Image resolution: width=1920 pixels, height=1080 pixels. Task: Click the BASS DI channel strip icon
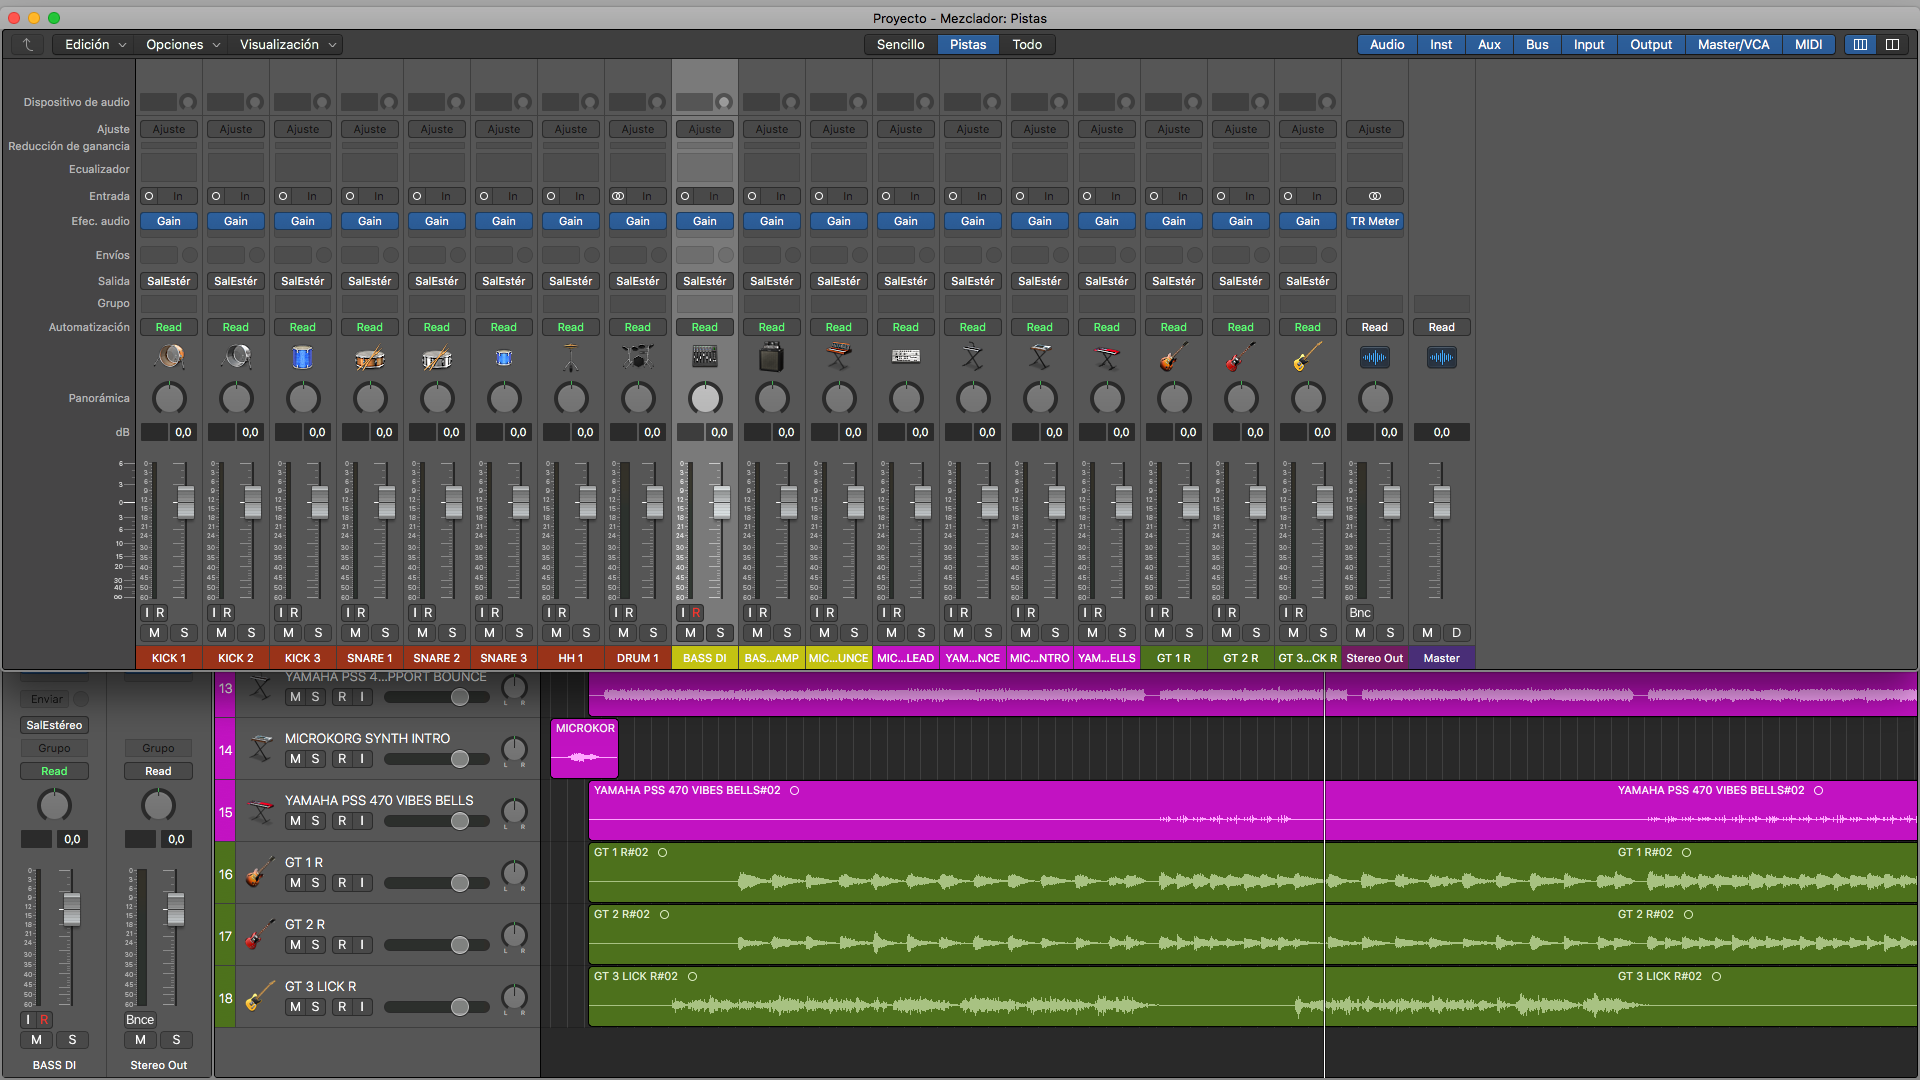[x=704, y=357]
